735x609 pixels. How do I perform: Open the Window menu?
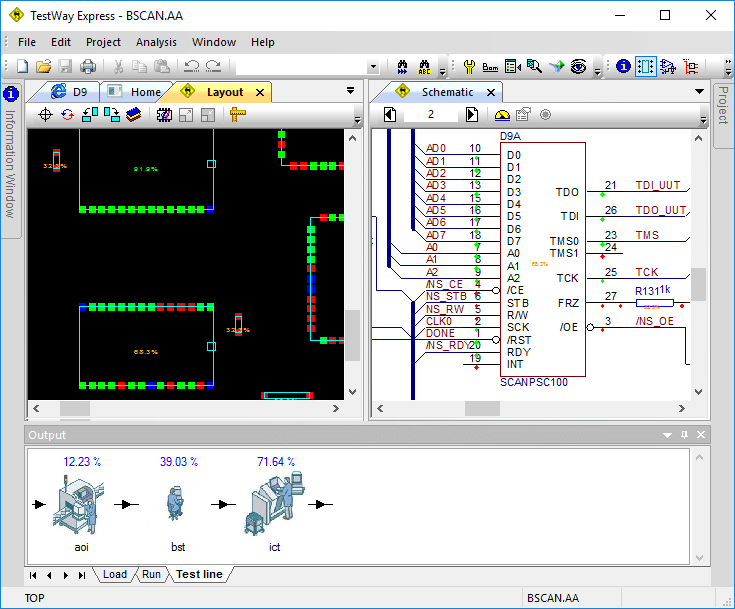point(214,42)
